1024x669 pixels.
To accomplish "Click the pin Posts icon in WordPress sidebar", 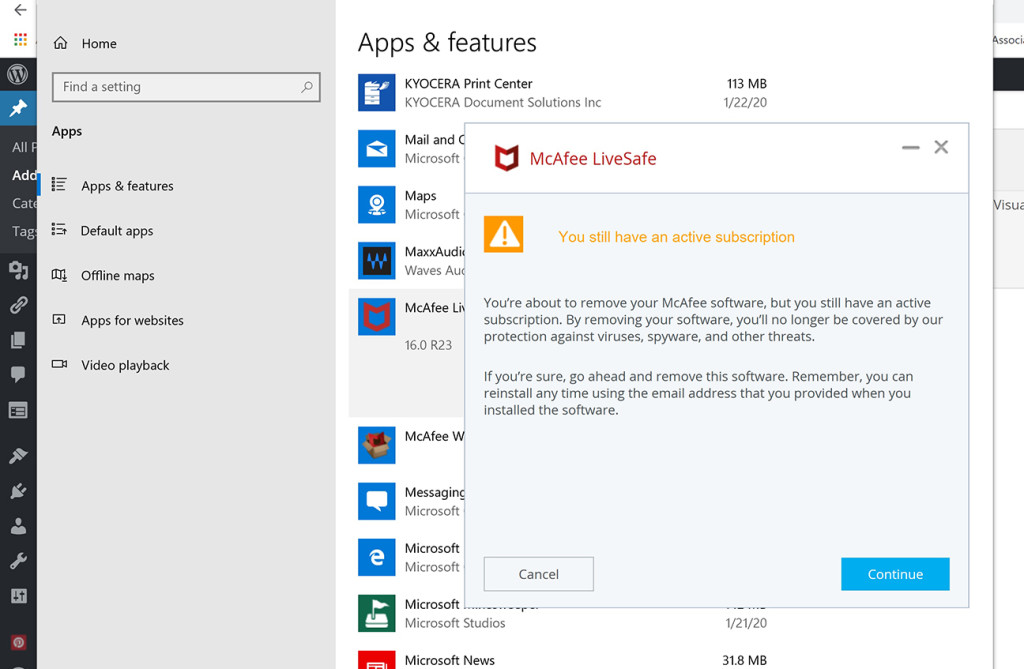I will [x=18, y=108].
